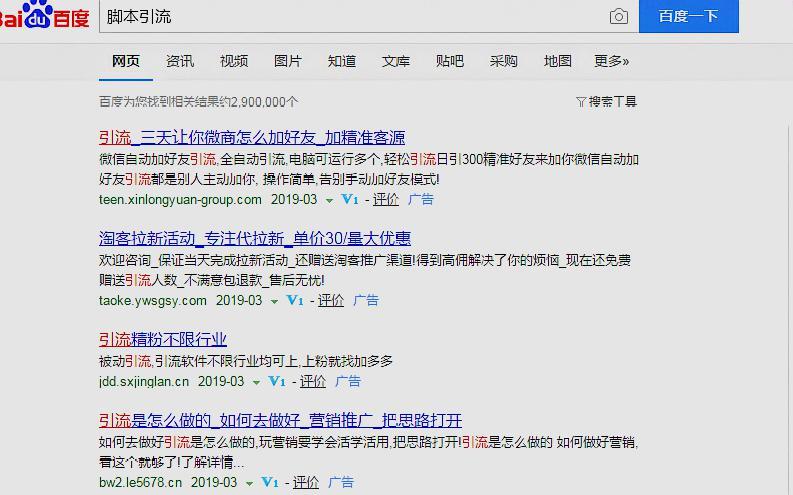
Task: Click description starting 欢迎咨询_保证当天完成拉新活动
Action: (x=365, y=271)
